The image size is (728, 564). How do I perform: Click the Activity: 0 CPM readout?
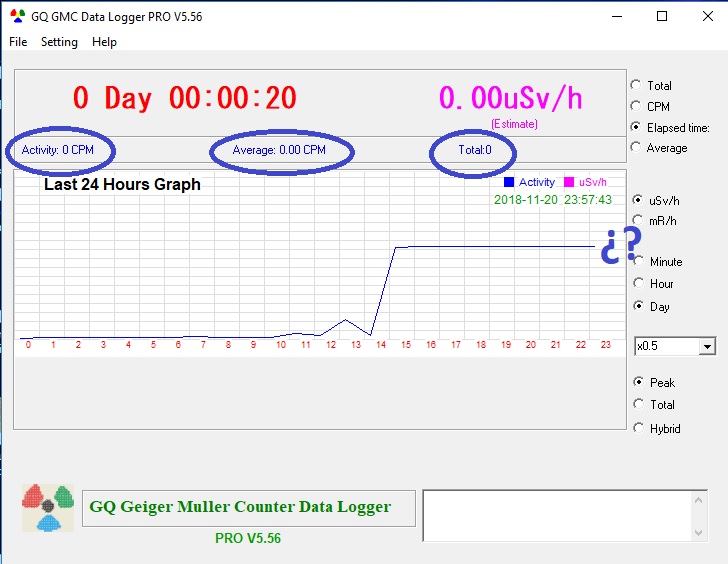58,150
